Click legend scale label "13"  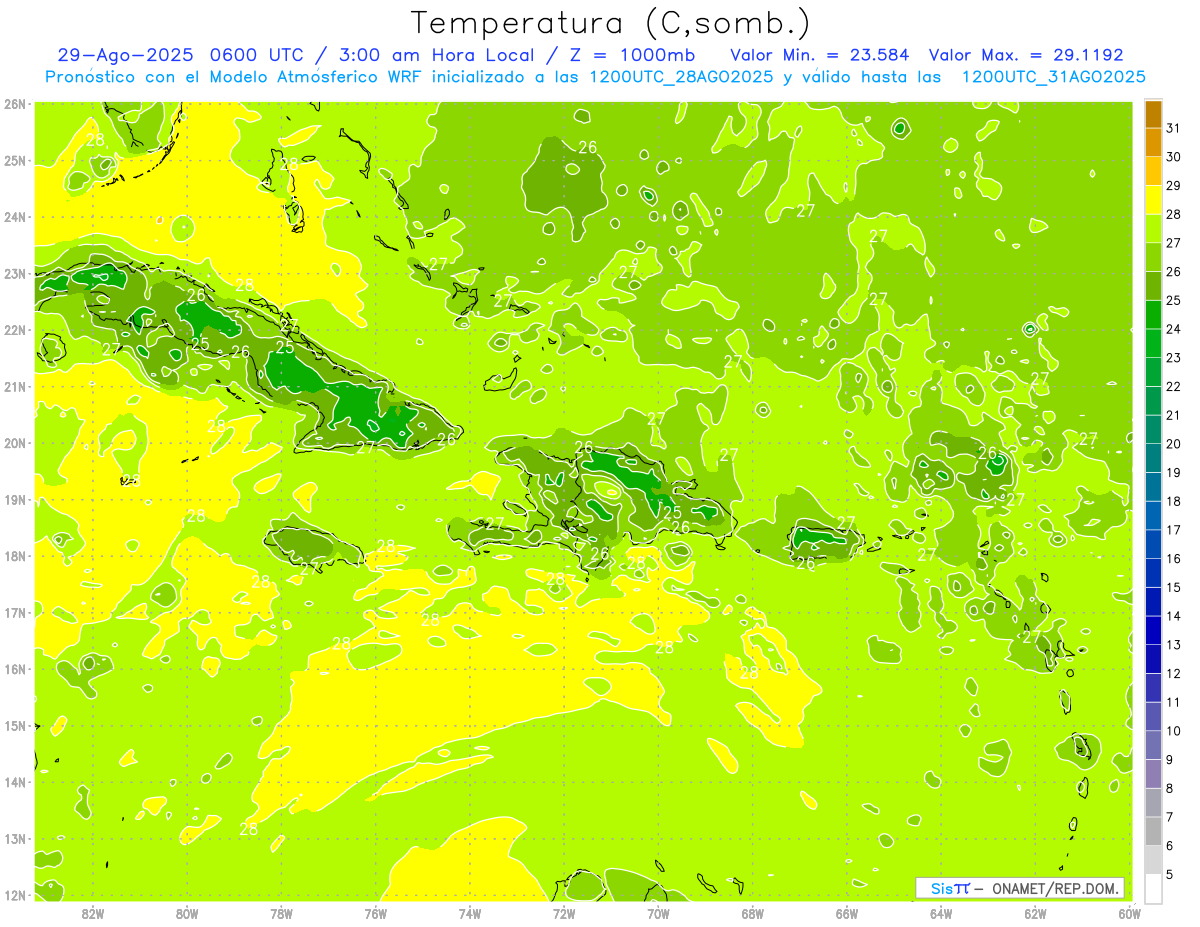tap(1173, 645)
